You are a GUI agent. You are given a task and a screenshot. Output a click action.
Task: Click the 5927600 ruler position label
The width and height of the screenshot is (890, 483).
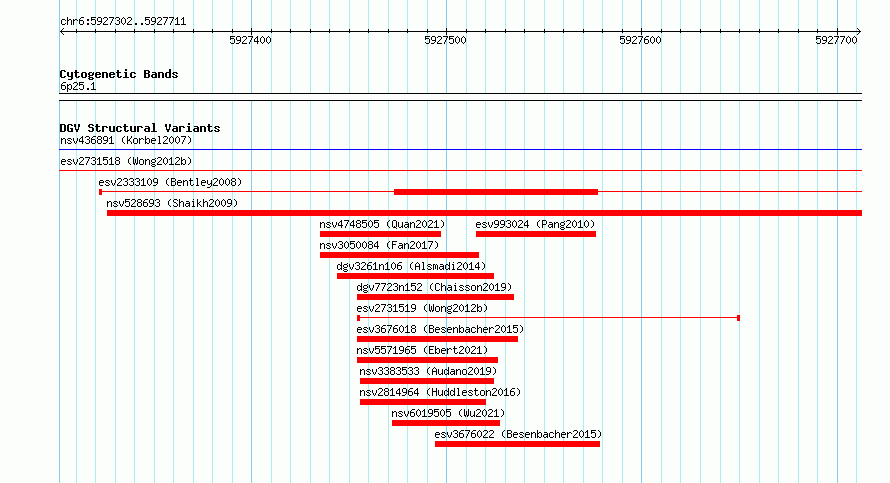pyautogui.click(x=640, y=40)
